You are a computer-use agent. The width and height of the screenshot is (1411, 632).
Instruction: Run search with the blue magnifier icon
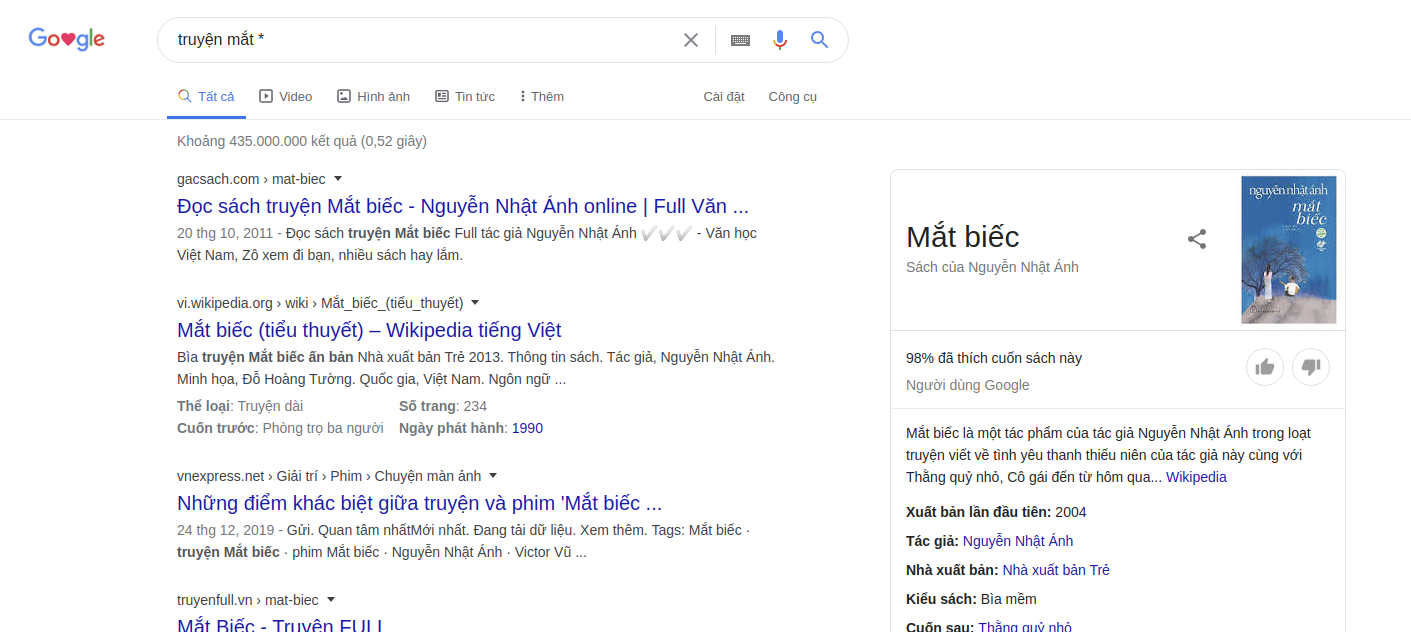pyautogui.click(x=820, y=40)
